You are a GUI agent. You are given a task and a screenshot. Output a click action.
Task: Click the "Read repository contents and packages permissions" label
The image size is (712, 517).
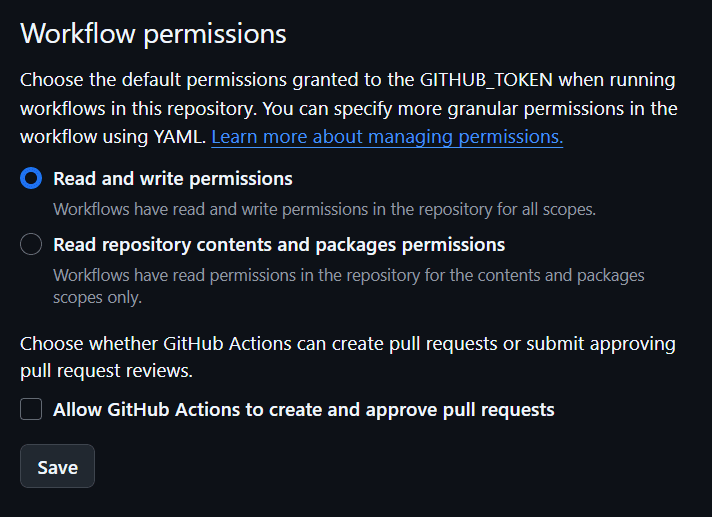[278, 244]
